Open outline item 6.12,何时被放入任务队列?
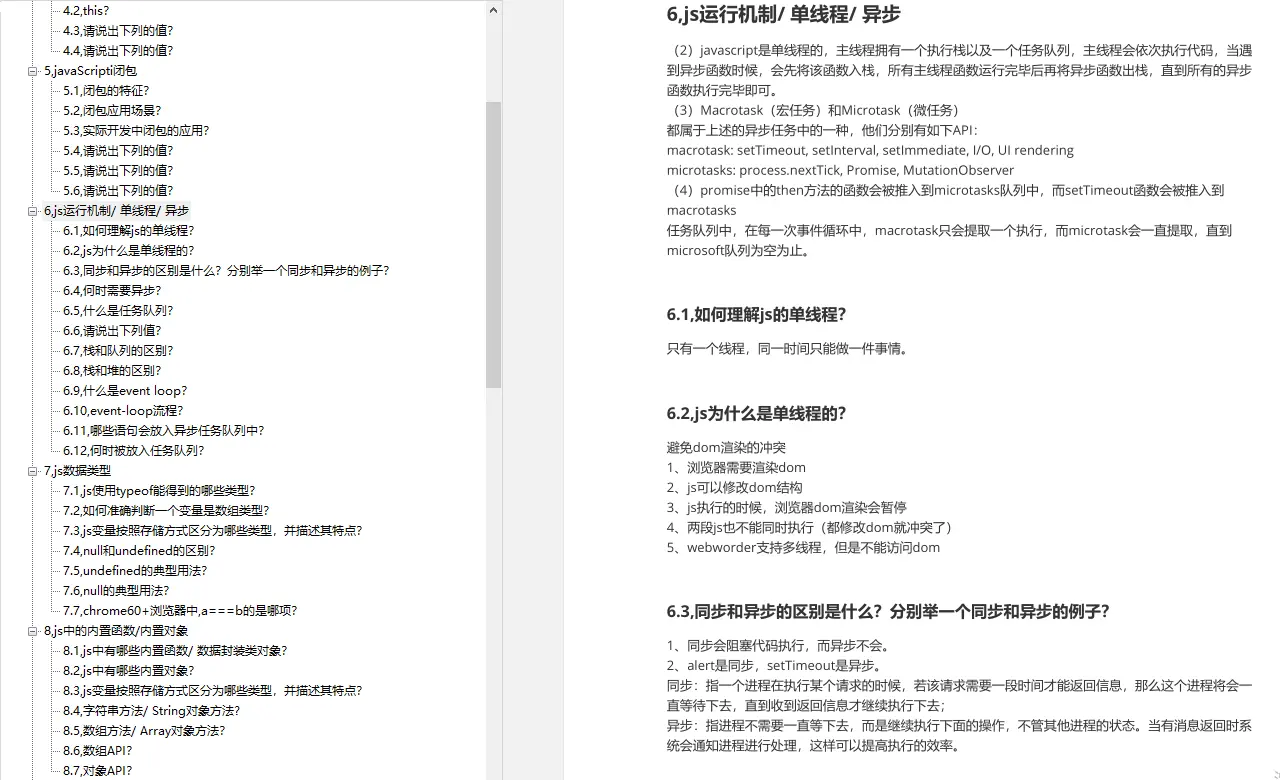The image size is (1280, 780). coord(133,451)
